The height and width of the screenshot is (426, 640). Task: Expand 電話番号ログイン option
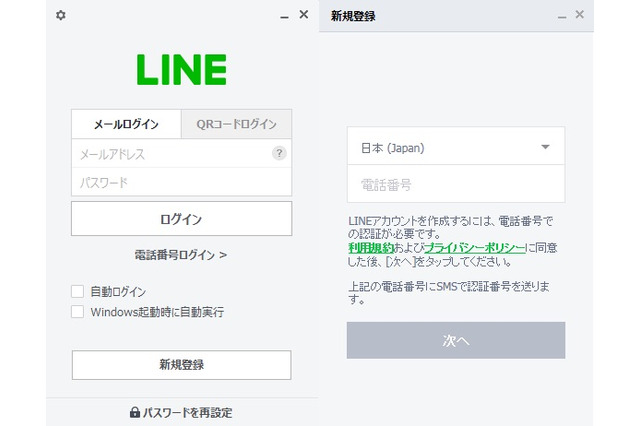point(181,255)
